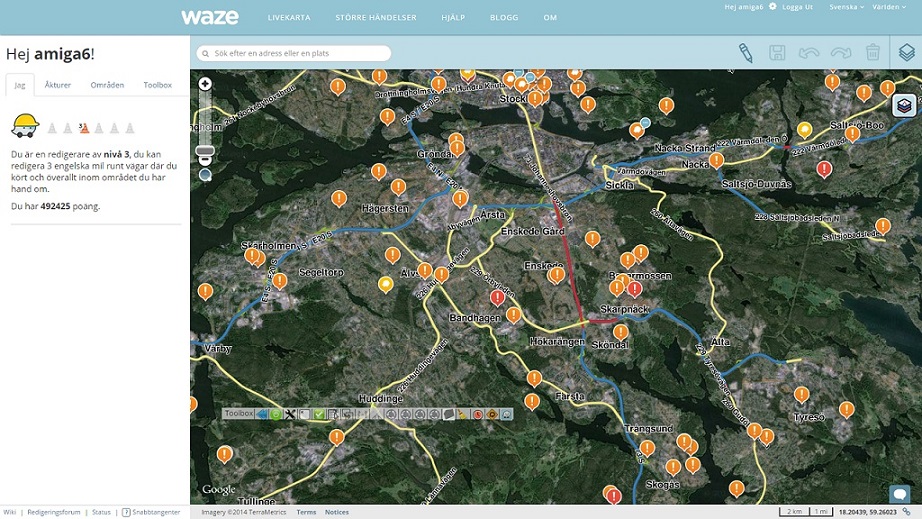Click the zoom in plus button
The width and height of the screenshot is (922, 519).
pos(205,84)
